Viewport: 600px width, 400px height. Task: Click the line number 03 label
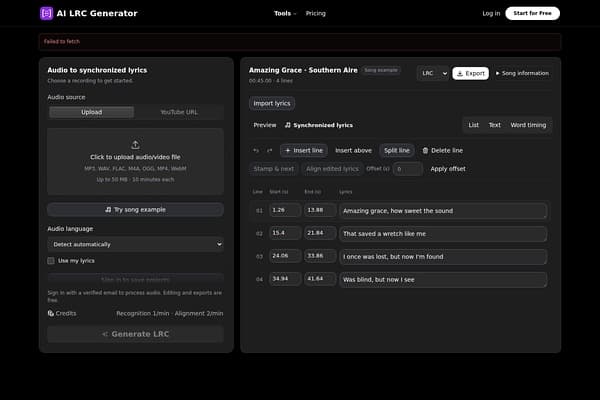pyautogui.click(x=259, y=257)
